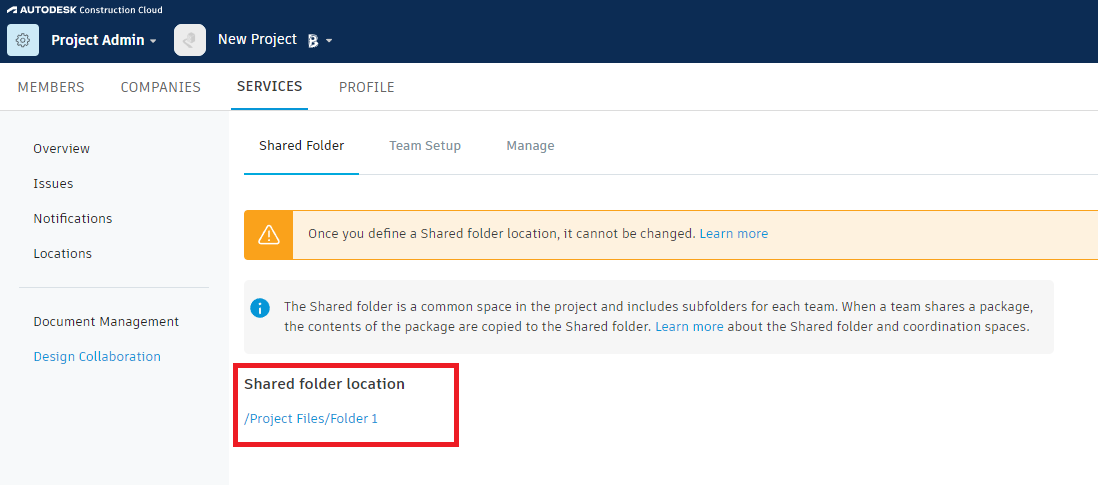The height and width of the screenshot is (485, 1098).
Task: Click the New Project thumbnail image
Action: point(190,40)
